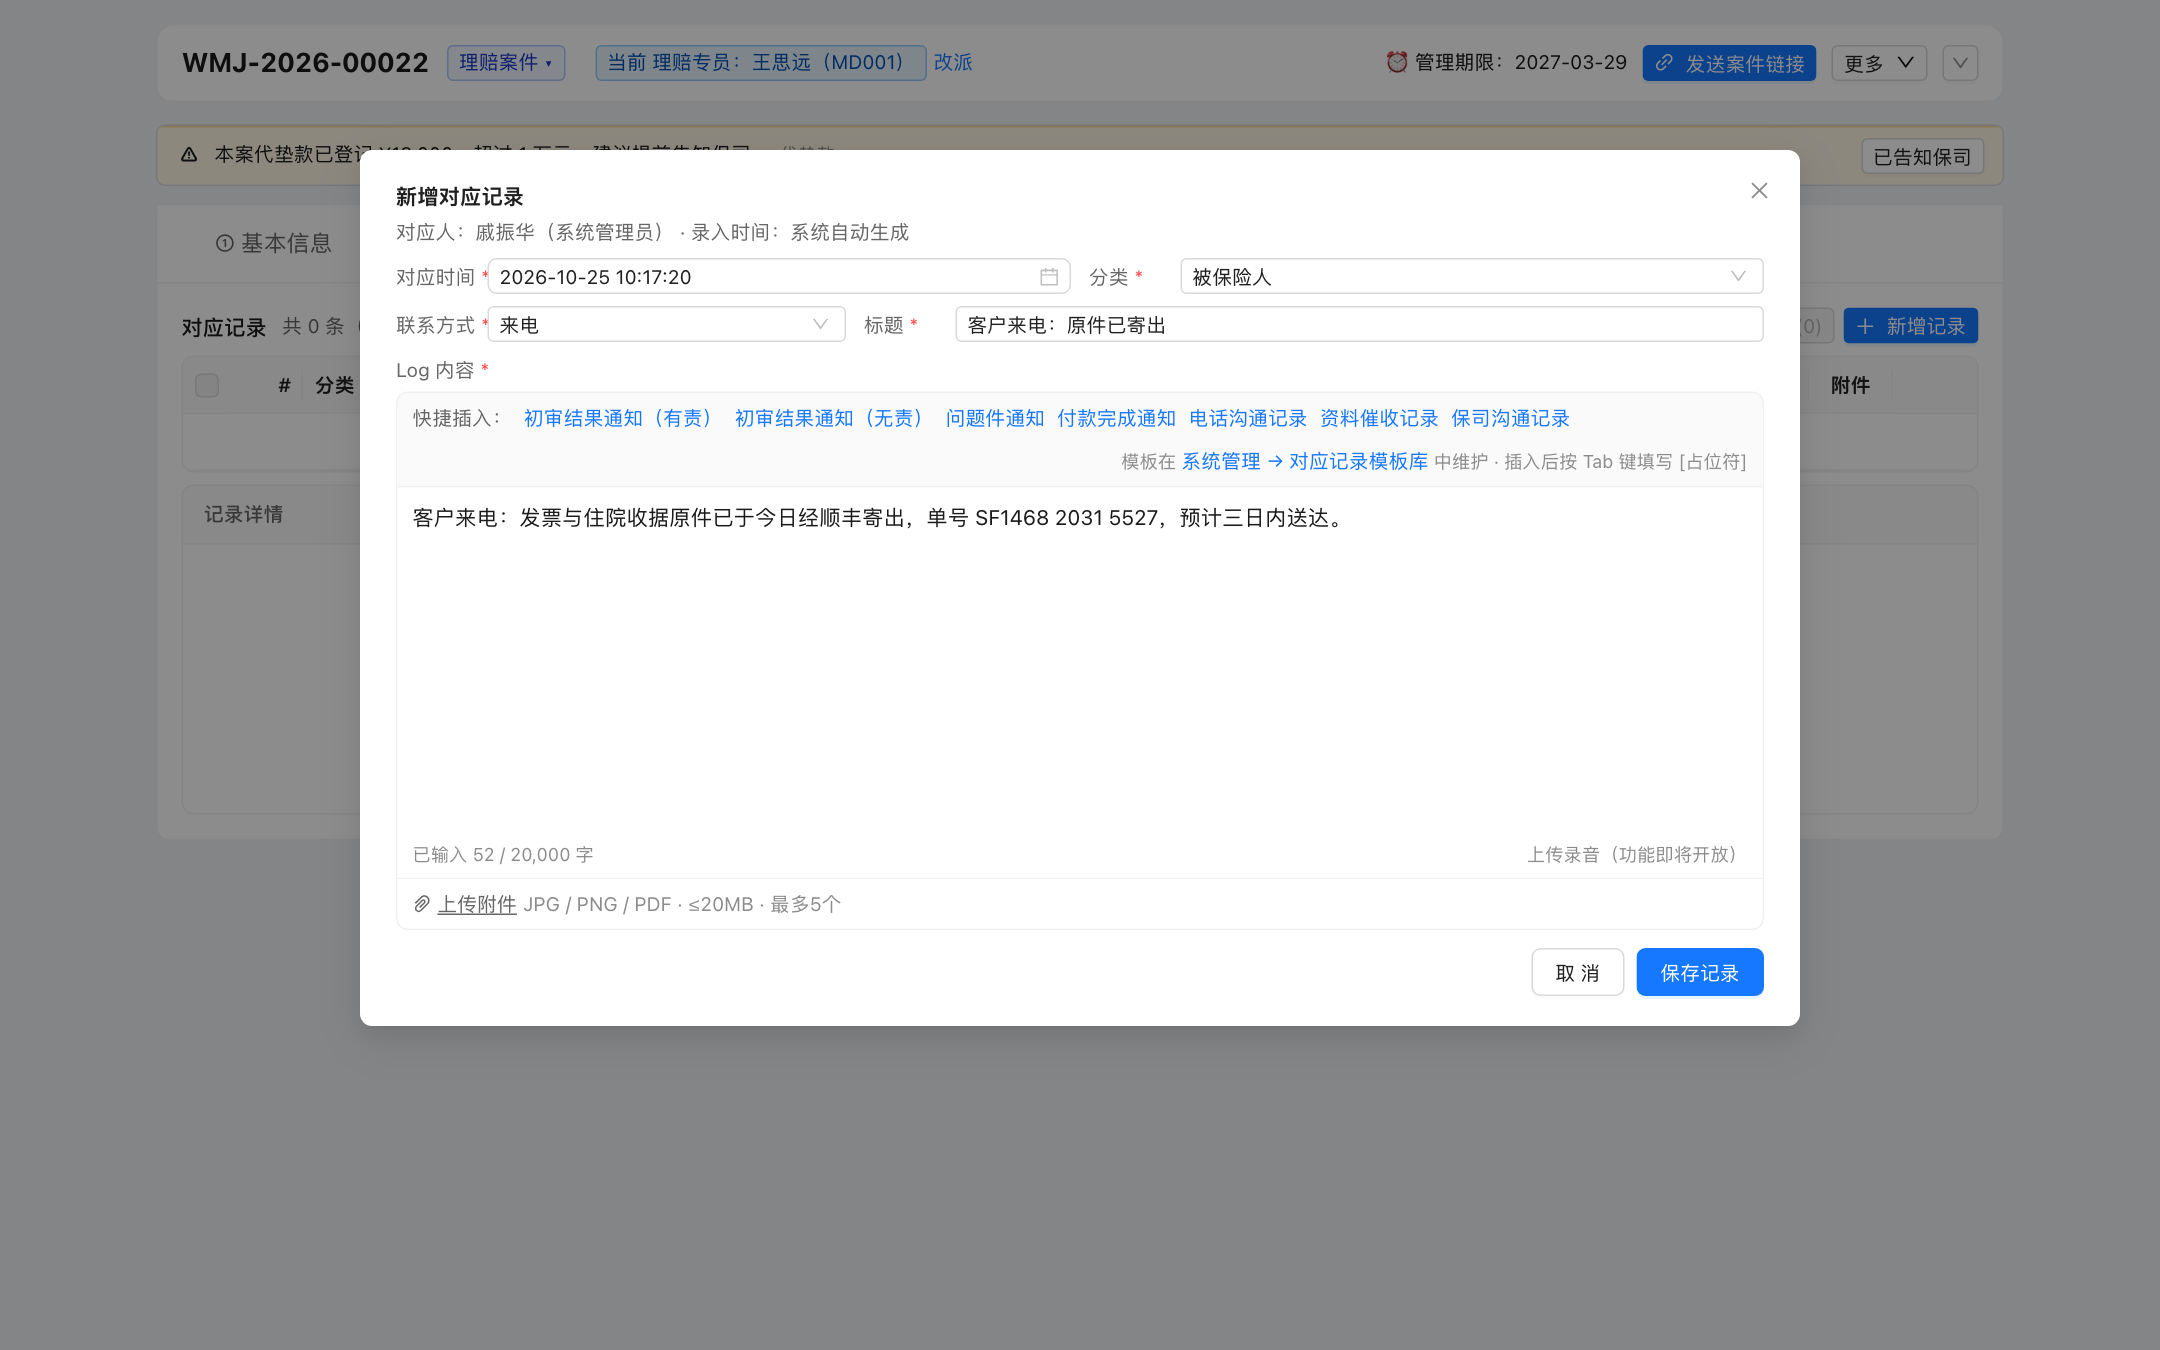The width and height of the screenshot is (2160, 1350).
Task: Click 新增记录 button behind dialog
Action: 1910,326
